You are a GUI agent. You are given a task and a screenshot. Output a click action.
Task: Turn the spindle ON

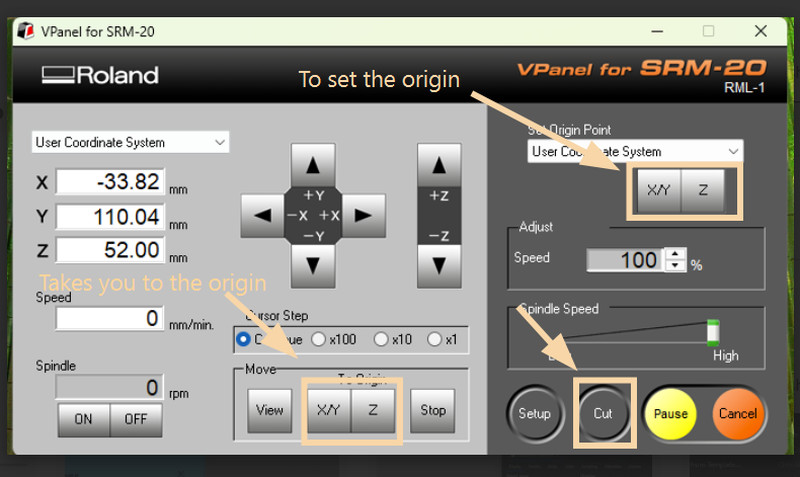coord(84,419)
